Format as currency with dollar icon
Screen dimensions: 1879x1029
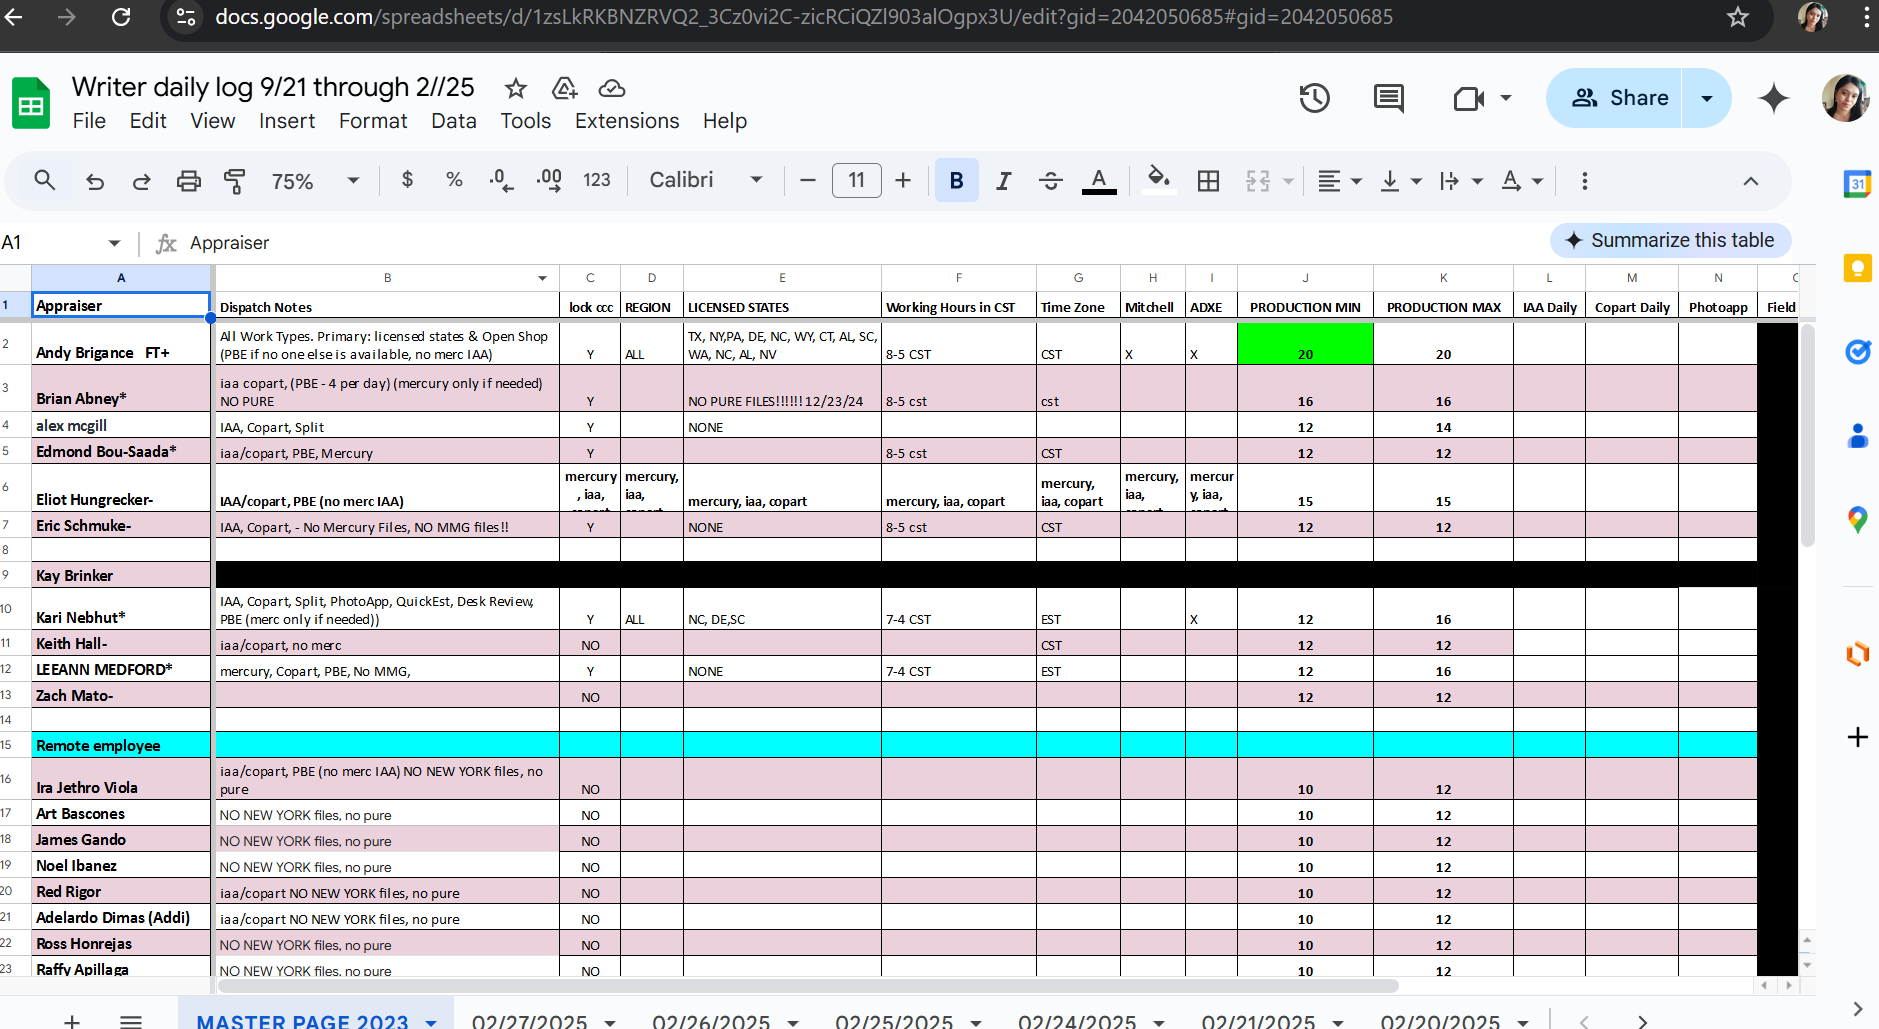pyautogui.click(x=407, y=180)
